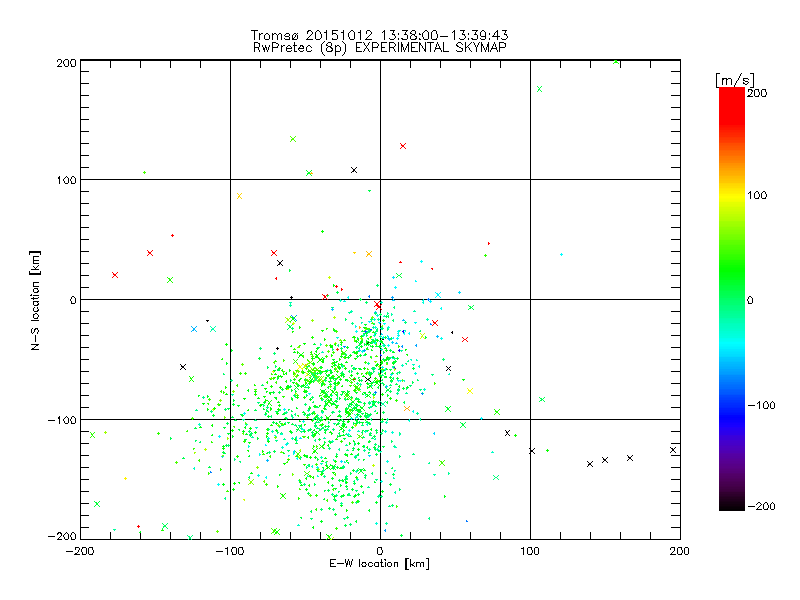Click the "N-S location [km]" axis label
This screenshot has height=600, width=800.
(35, 301)
